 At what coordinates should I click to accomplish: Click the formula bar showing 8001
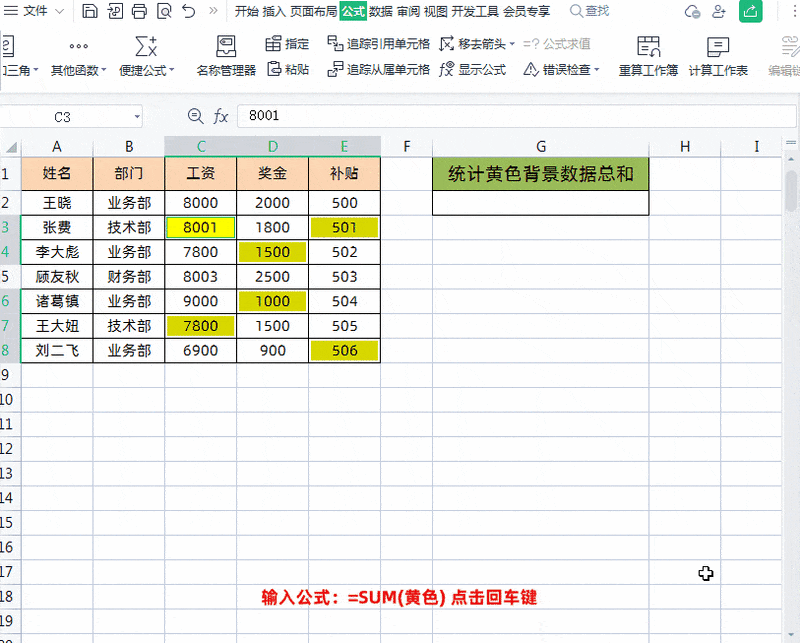pyautogui.click(x=516, y=116)
